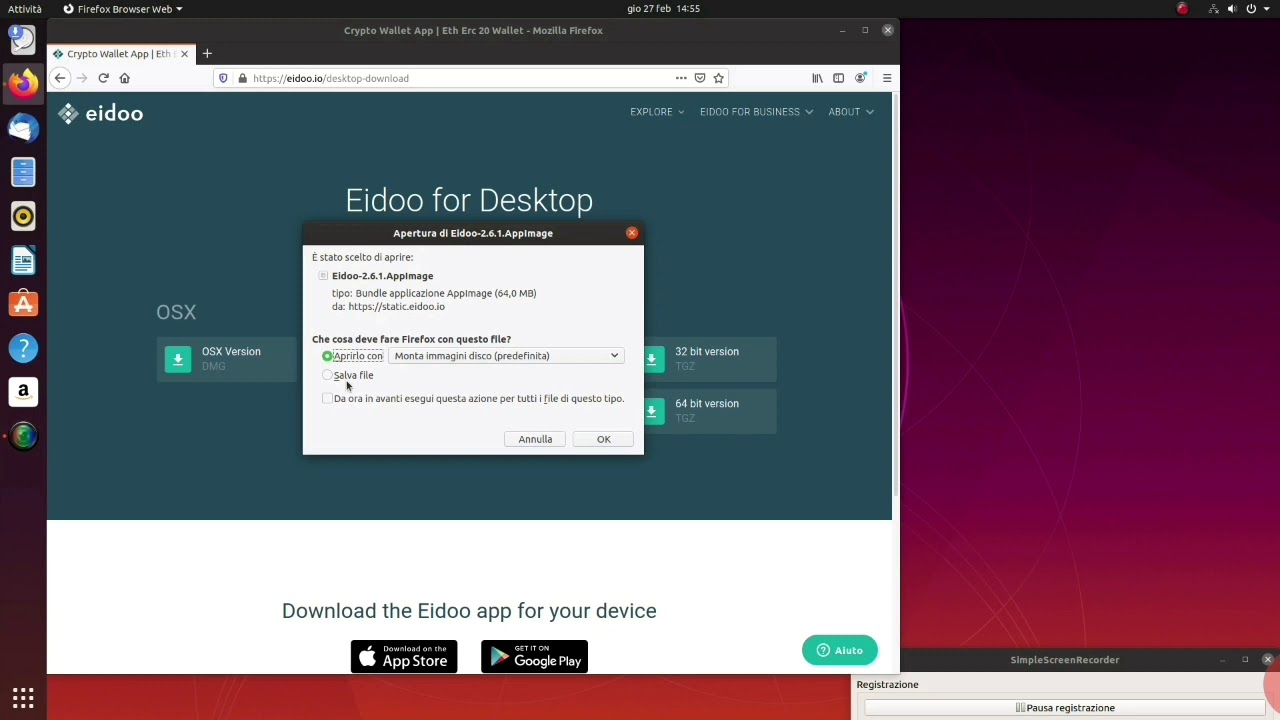Select the 'Salva file' radio option

pos(327,375)
